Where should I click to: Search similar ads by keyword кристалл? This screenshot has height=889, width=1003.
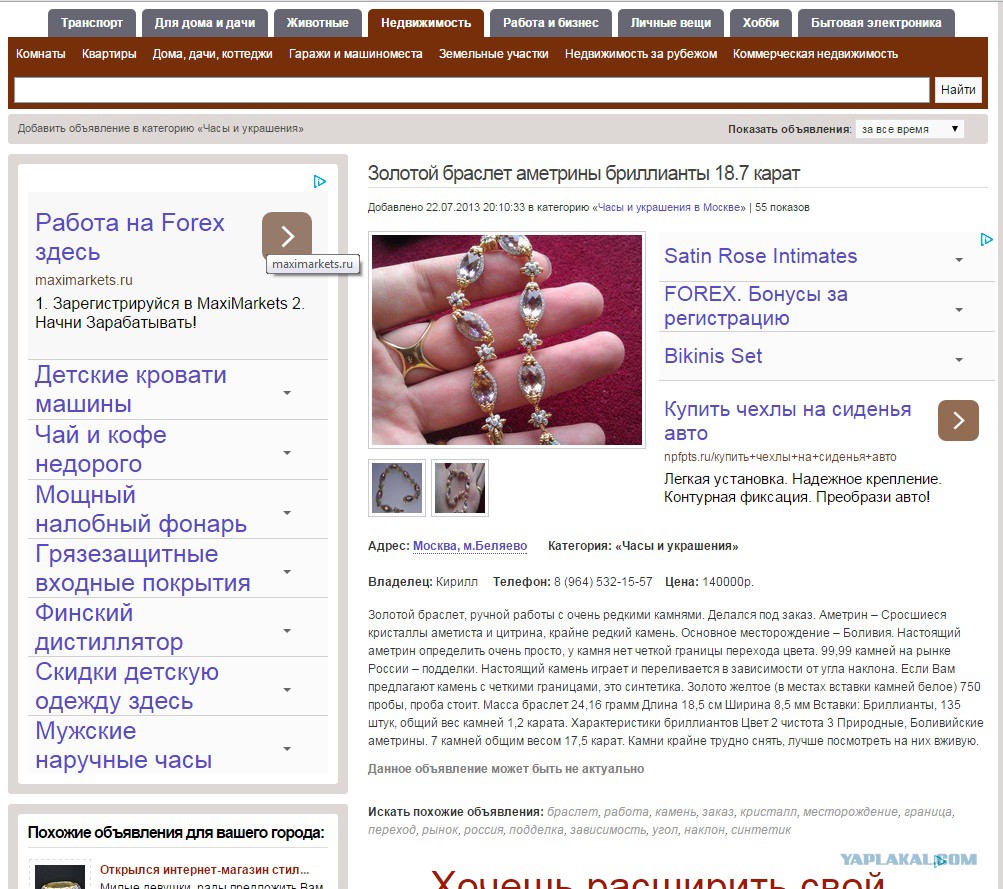768,812
